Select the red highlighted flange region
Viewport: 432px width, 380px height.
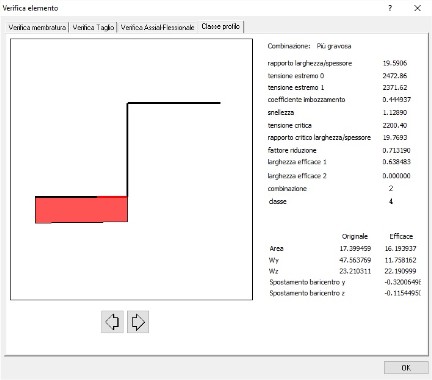pos(81,209)
